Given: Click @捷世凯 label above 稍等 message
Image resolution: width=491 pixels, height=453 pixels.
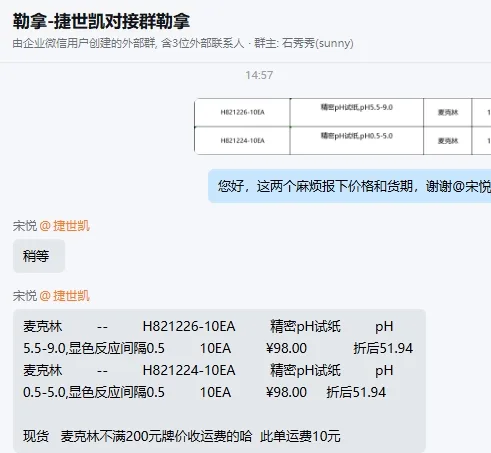Looking at the screenshot, I should click(x=65, y=226).
